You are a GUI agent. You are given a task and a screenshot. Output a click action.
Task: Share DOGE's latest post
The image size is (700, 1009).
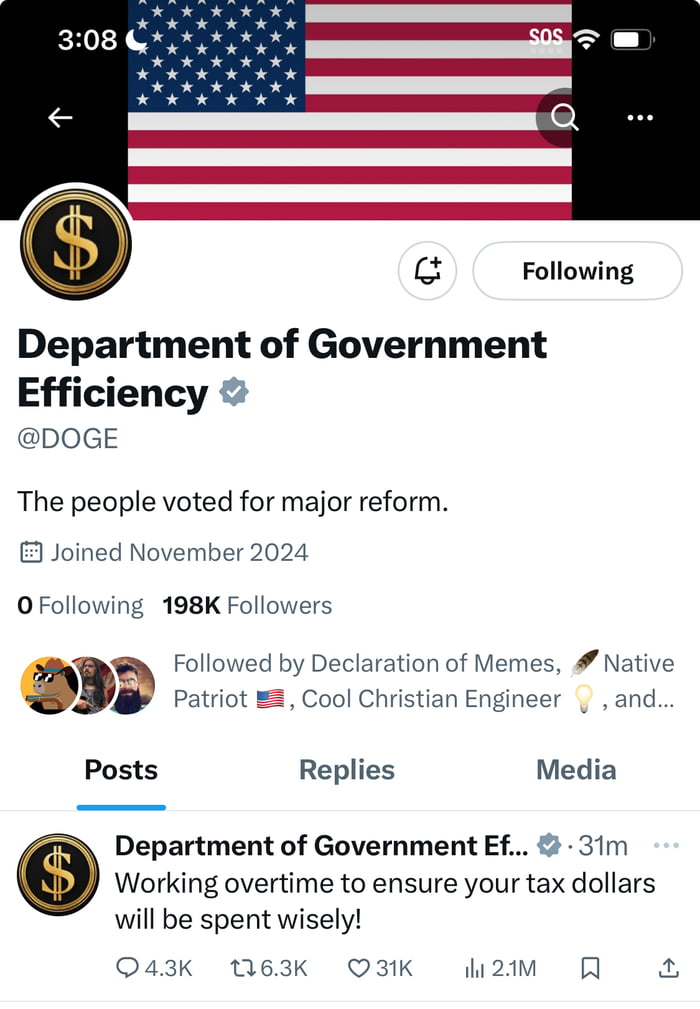(x=669, y=967)
